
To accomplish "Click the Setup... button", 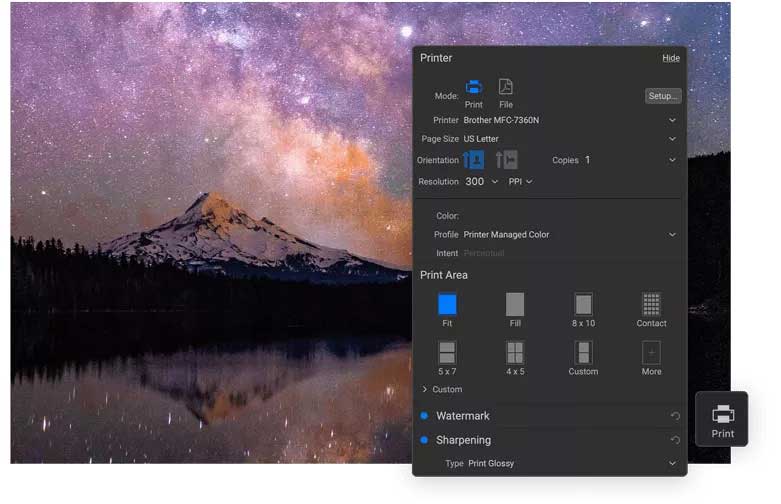I will pos(663,96).
